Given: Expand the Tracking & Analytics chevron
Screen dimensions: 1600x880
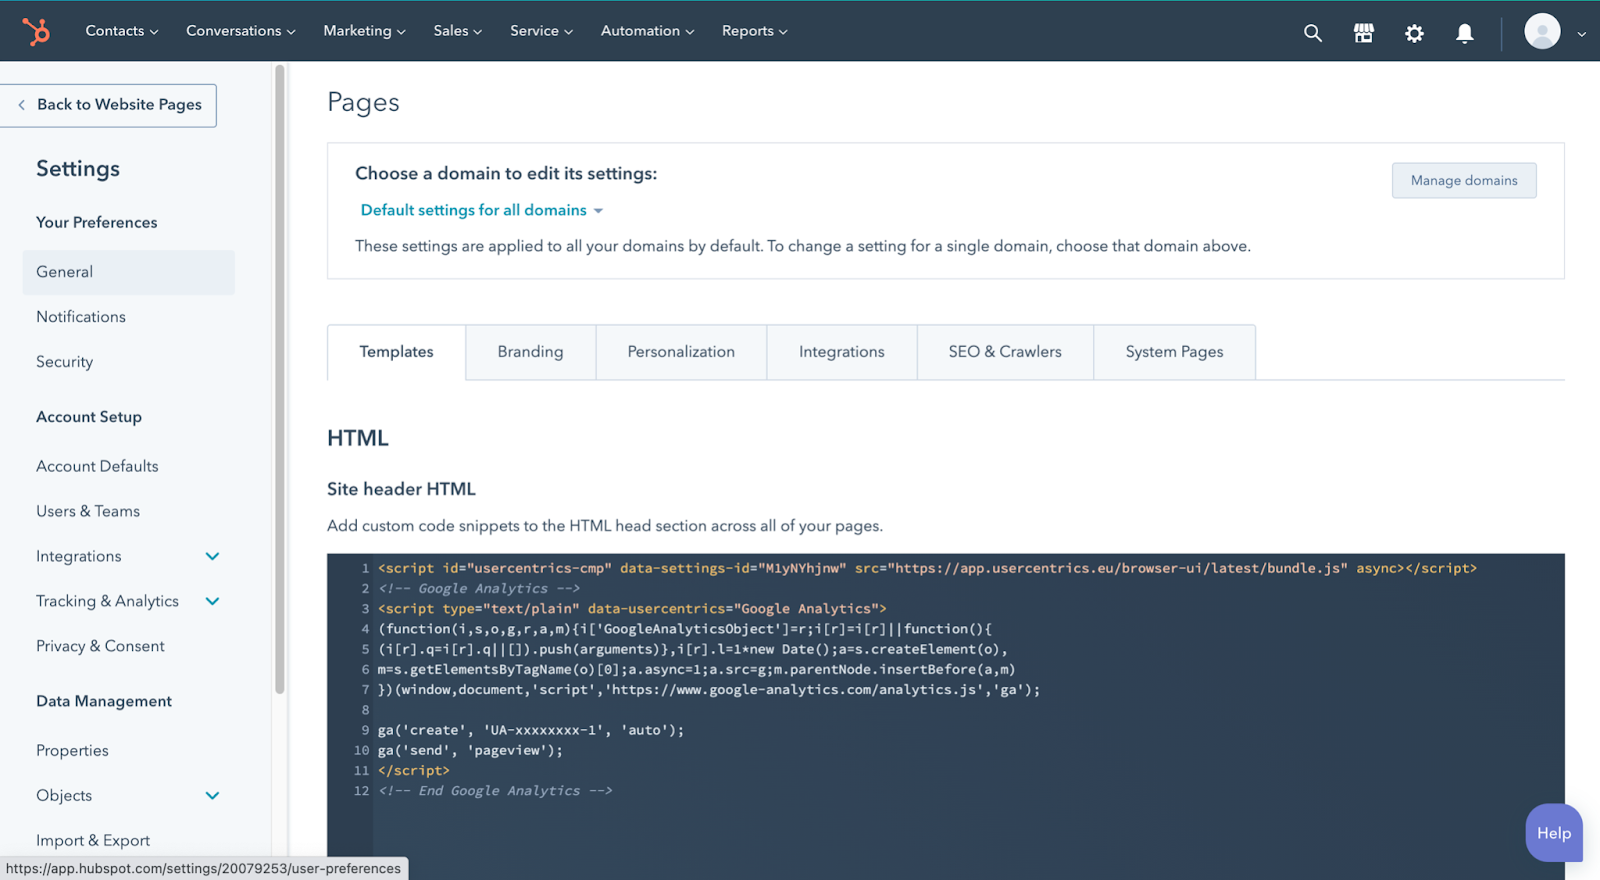Looking at the screenshot, I should coord(212,601).
